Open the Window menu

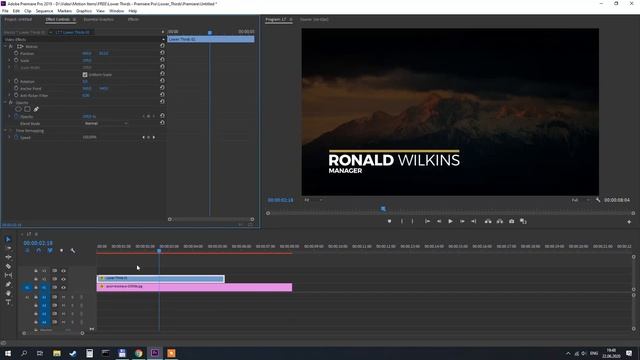[x=117, y=11]
